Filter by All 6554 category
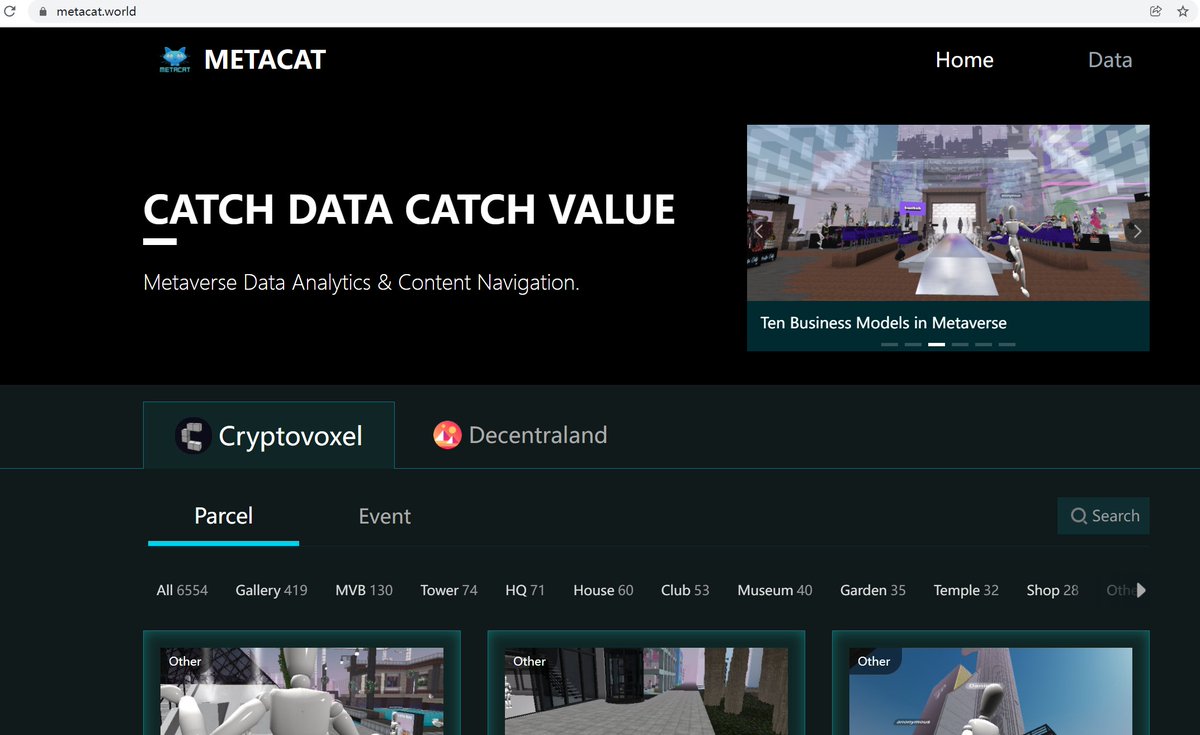This screenshot has width=1200, height=735. pos(182,590)
